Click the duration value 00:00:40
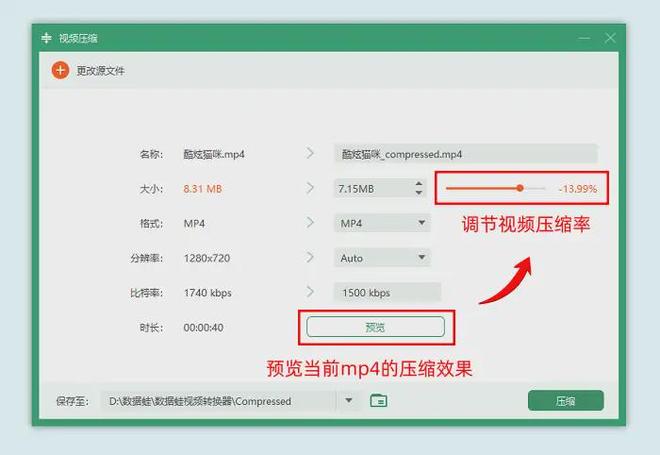 tap(203, 327)
